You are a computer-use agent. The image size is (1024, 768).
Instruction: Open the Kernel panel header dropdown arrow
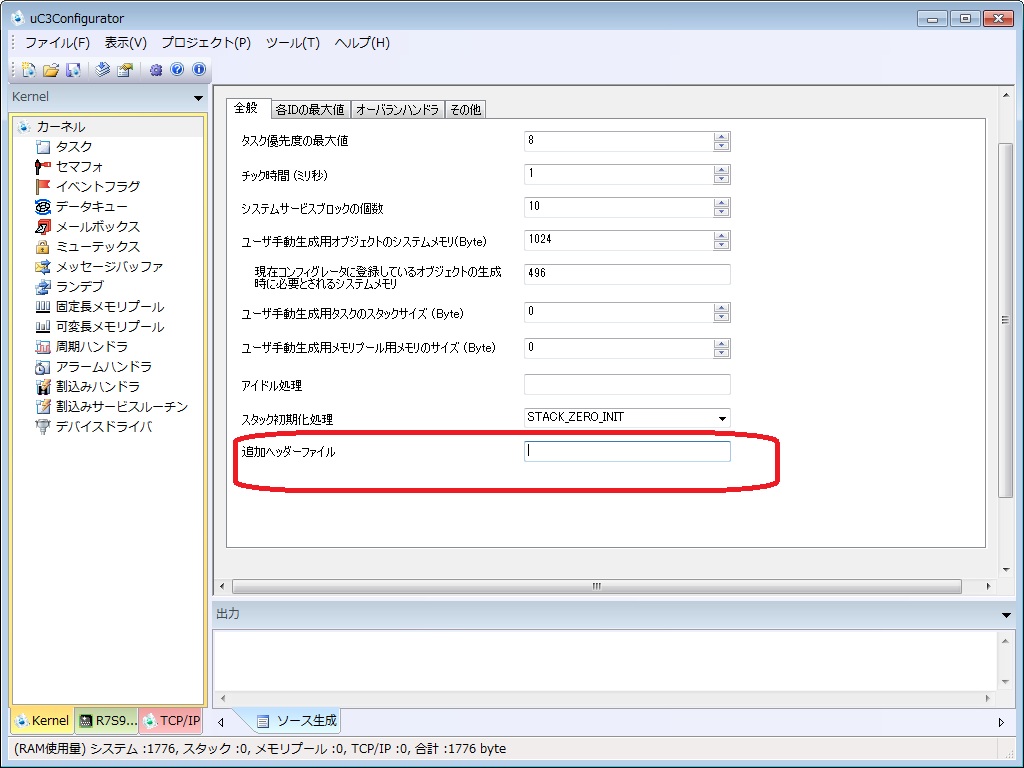198,98
